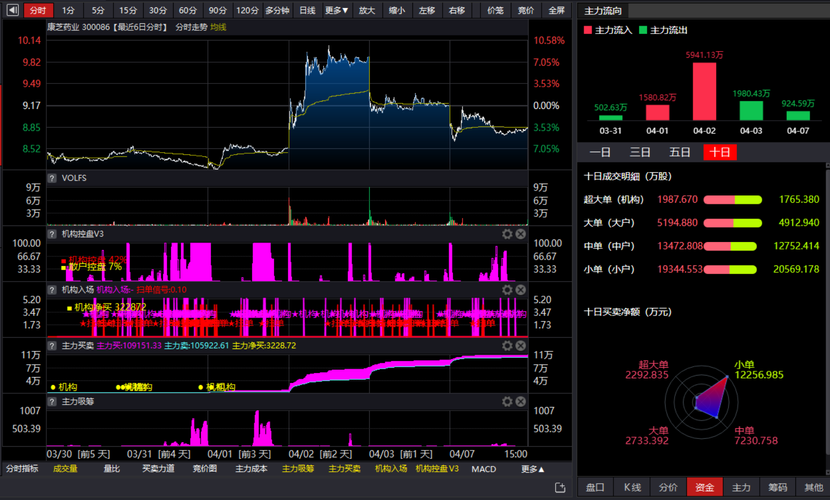Open help for the VOLFS indicator
Image resolution: width=830 pixels, height=500 pixels.
click(x=52, y=178)
